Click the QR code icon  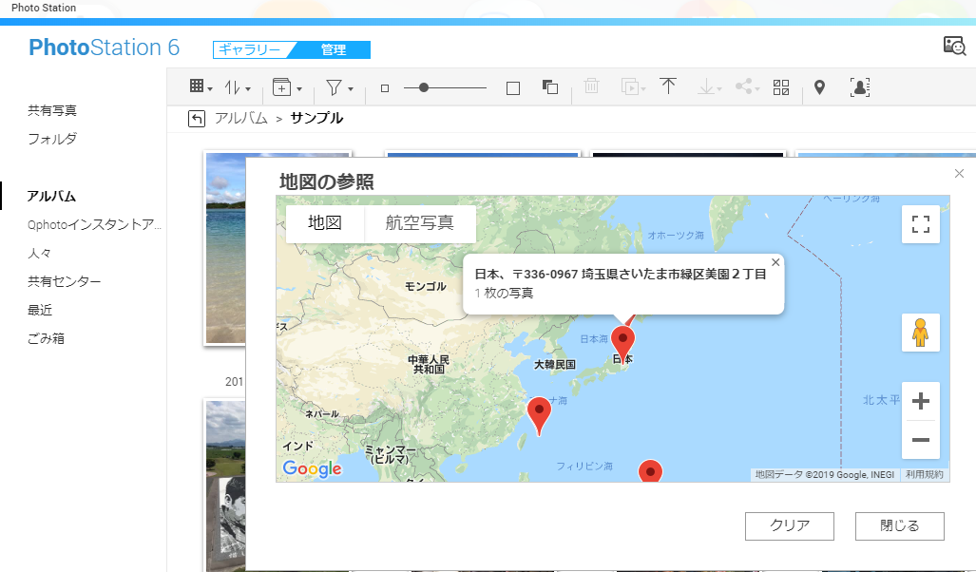pos(781,88)
